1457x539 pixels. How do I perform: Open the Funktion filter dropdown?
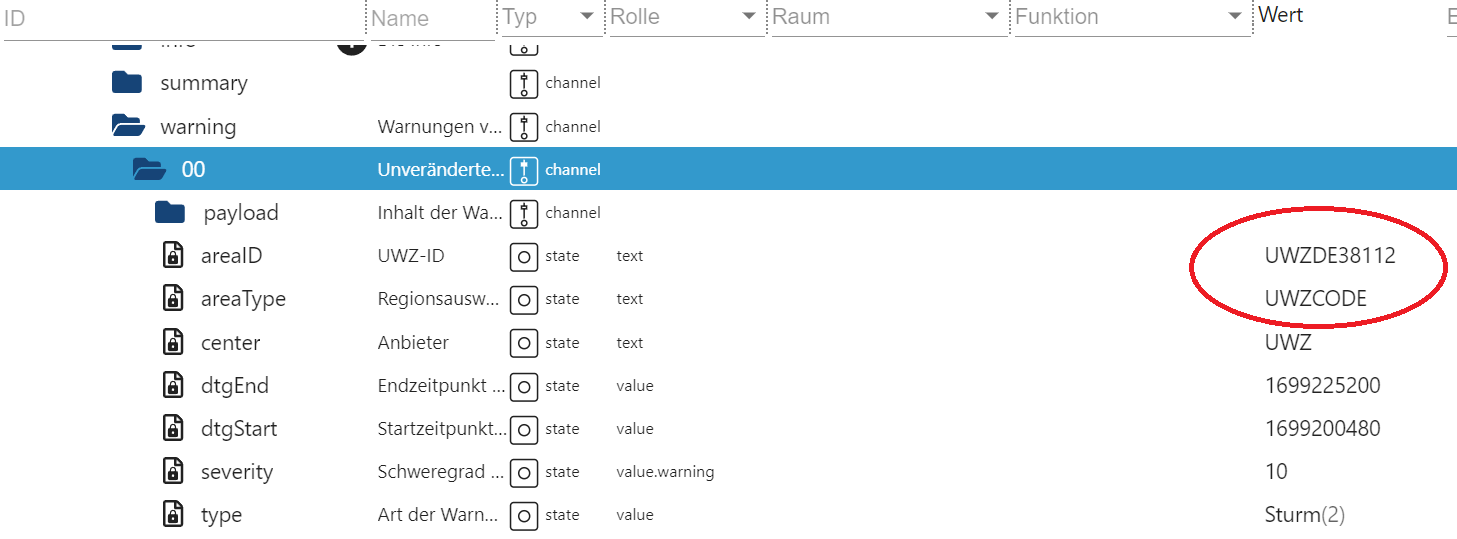pyautogui.click(x=1235, y=17)
